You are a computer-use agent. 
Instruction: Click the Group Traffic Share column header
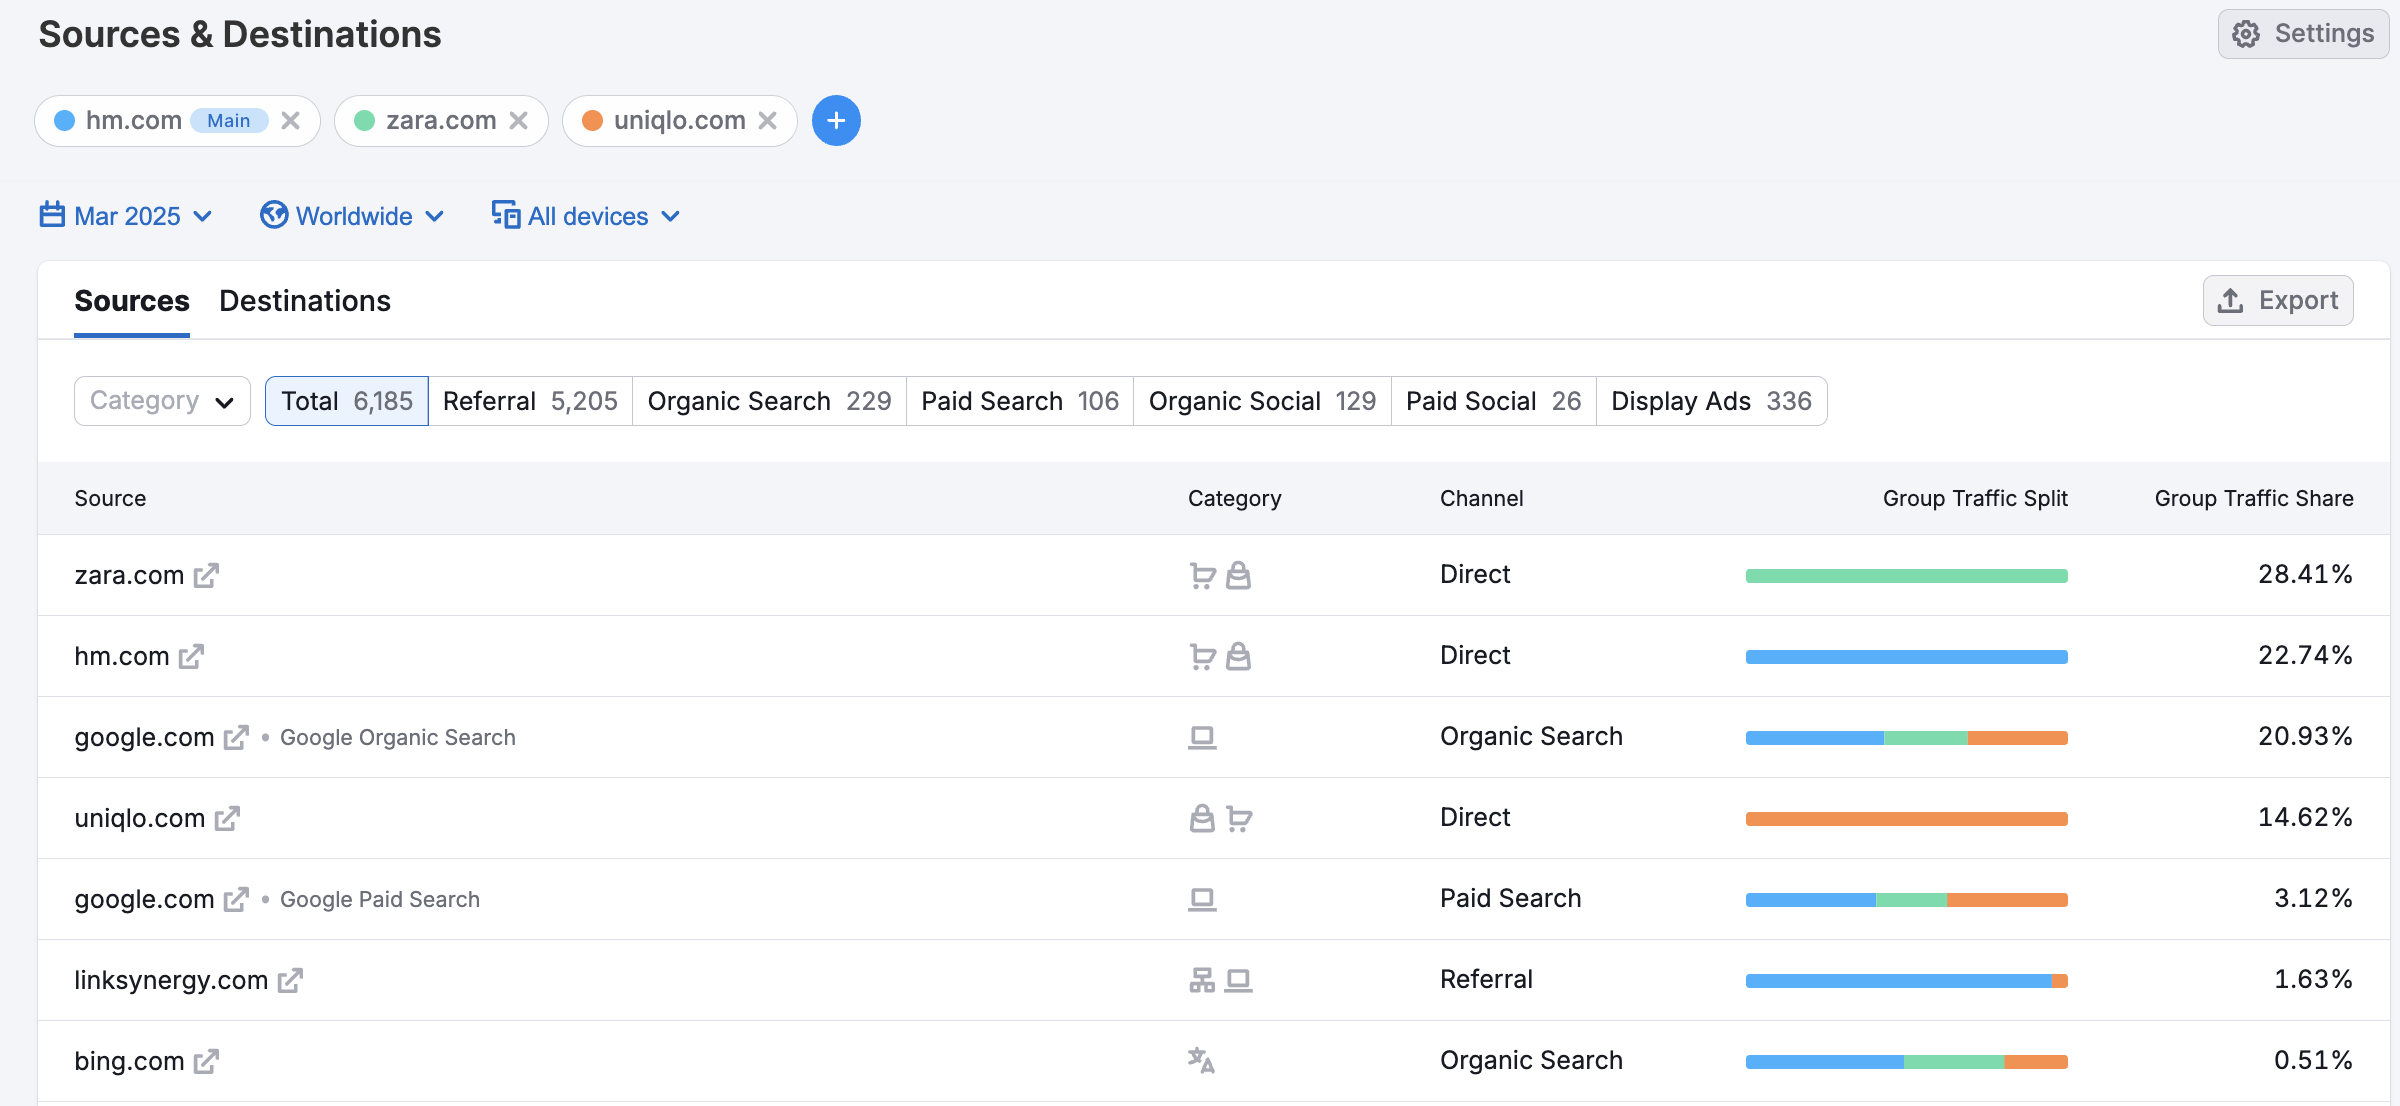(x=2253, y=498)
